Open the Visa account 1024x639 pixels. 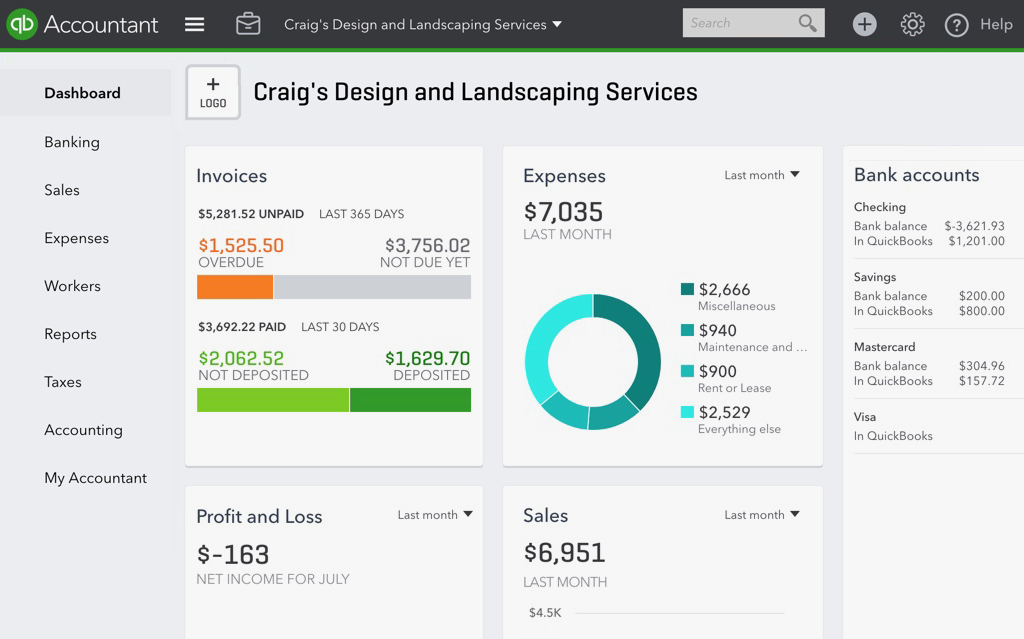click(865, 417)
